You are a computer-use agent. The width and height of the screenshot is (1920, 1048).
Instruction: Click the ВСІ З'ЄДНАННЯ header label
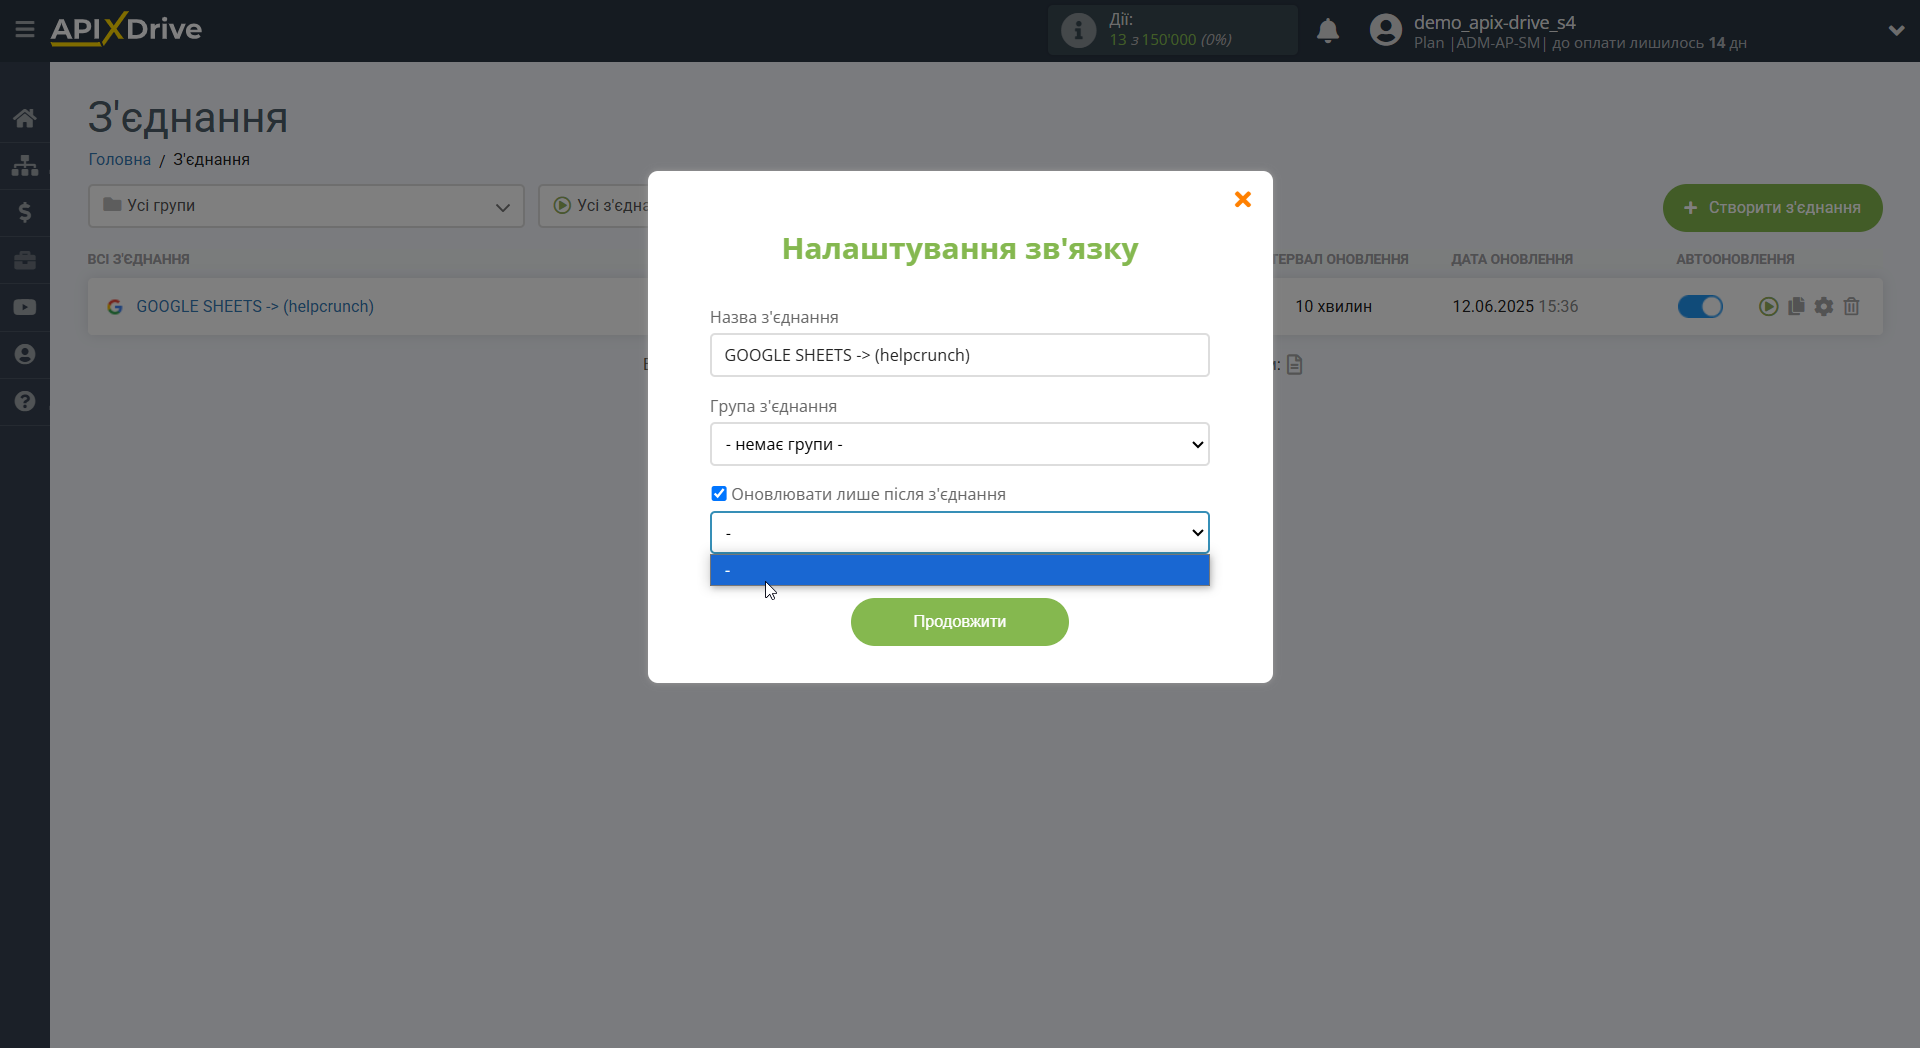[x=138, y=259]
